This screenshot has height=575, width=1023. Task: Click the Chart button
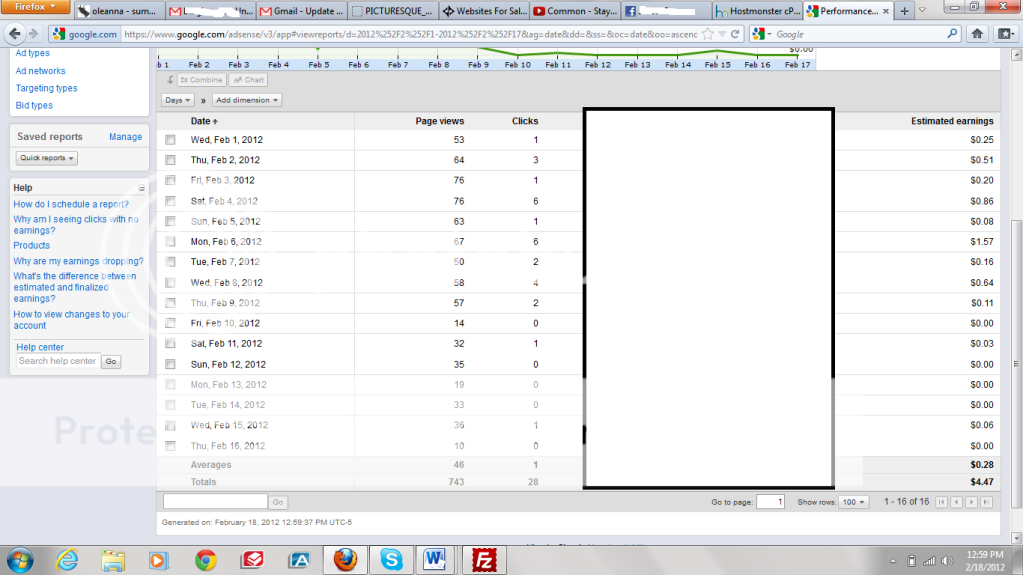[x=249, y=80]
